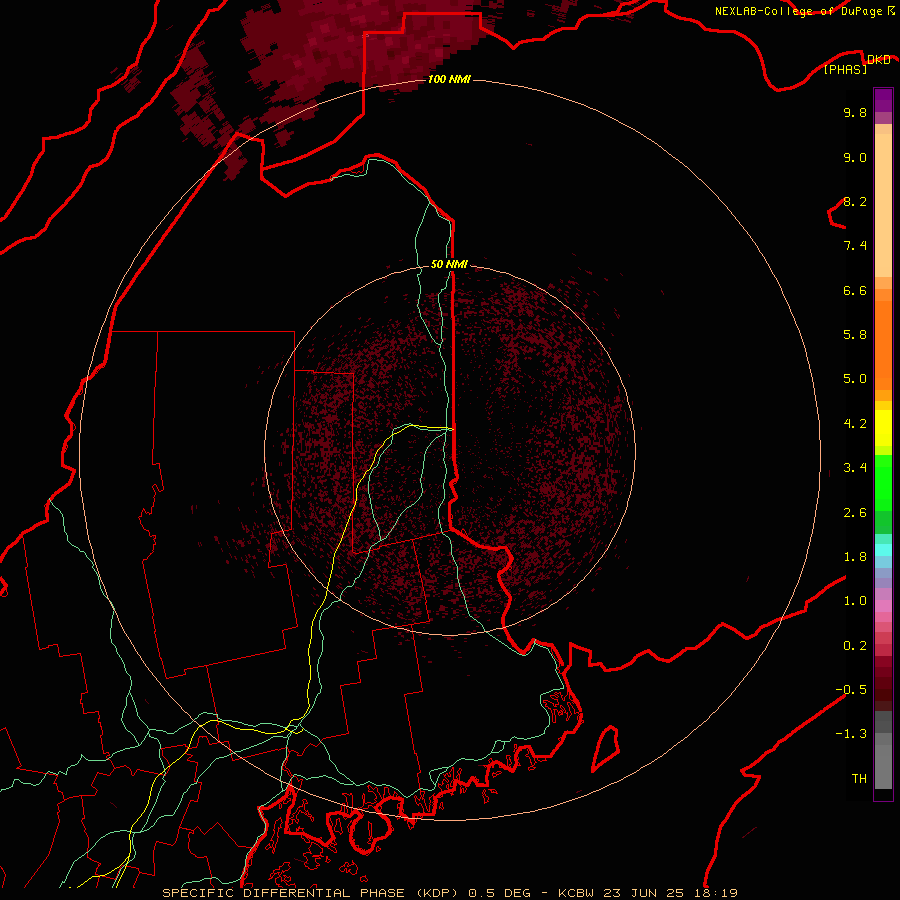Click the 5.8 scale value

point(855,334)
